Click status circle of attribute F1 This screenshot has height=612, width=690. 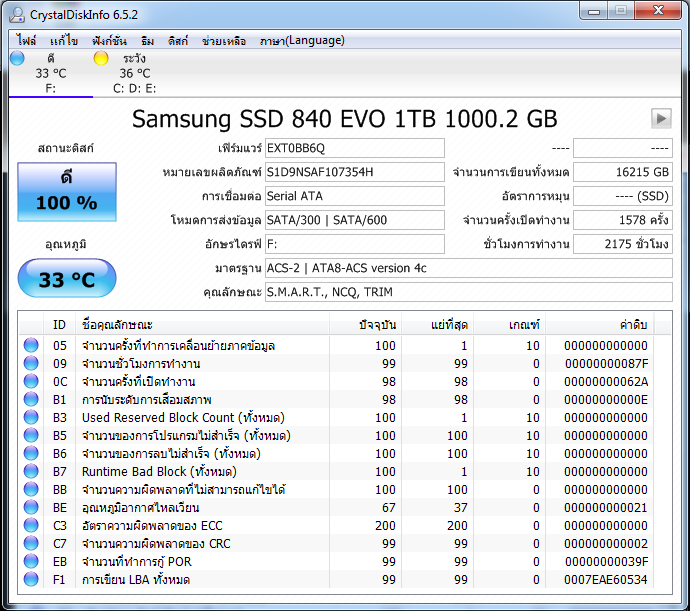31,579
